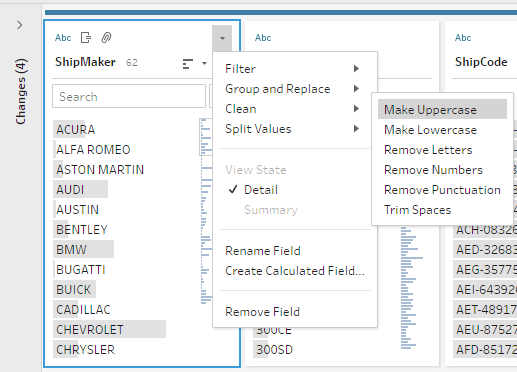Select Make Uppercase
This screenshot has width=517, height=372.
(x=442, y=109)
